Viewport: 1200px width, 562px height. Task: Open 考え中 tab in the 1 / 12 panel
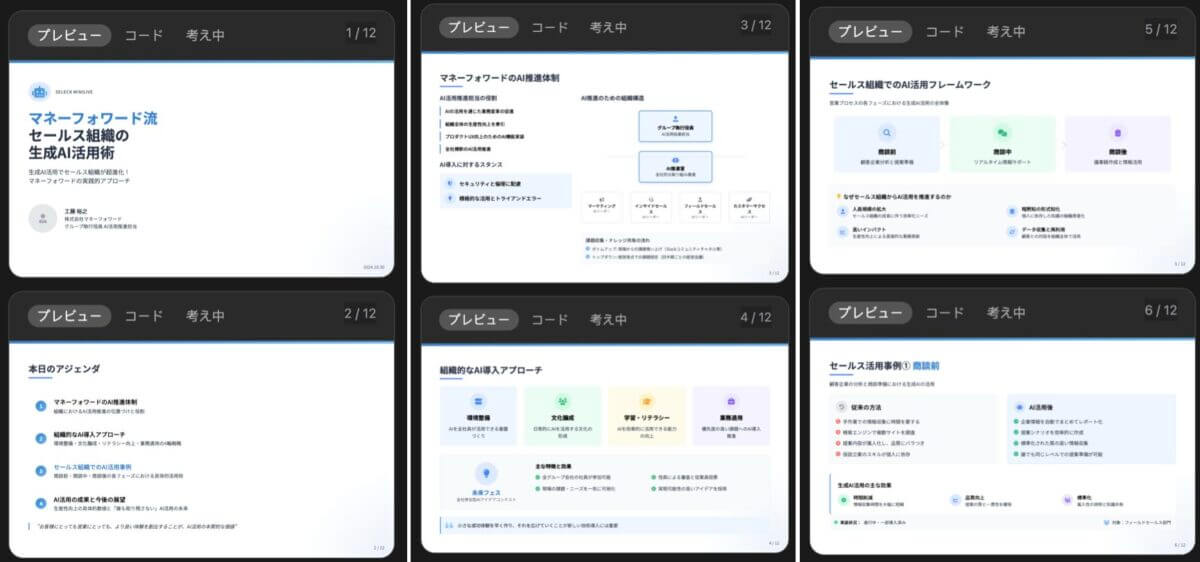(205, 35)
